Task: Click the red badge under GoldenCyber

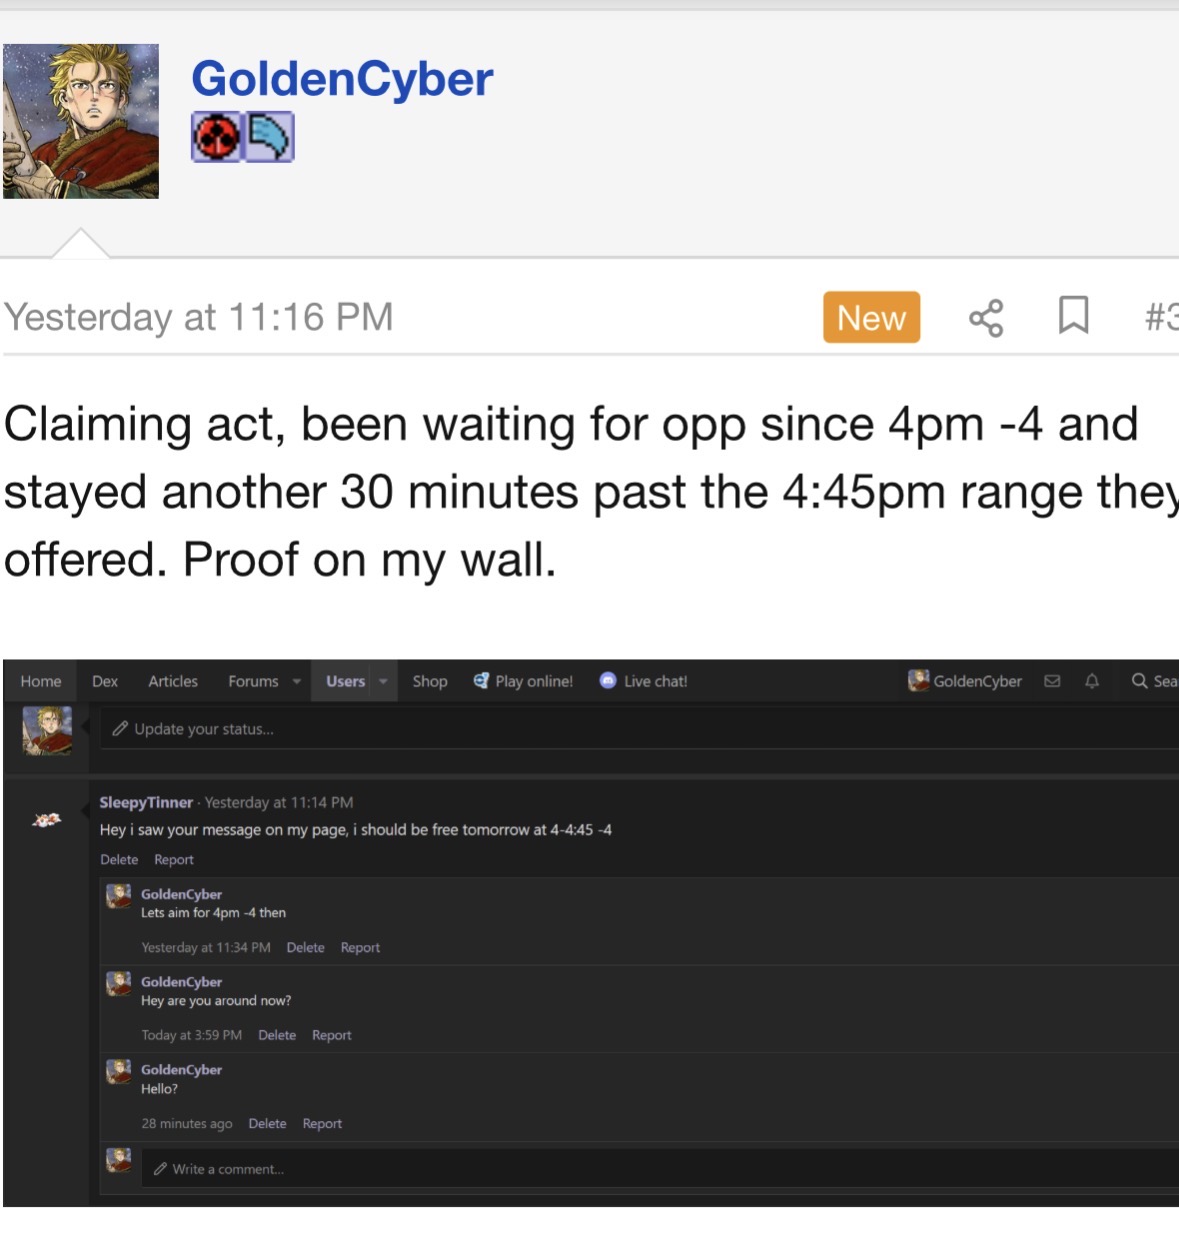Action: 217,137
